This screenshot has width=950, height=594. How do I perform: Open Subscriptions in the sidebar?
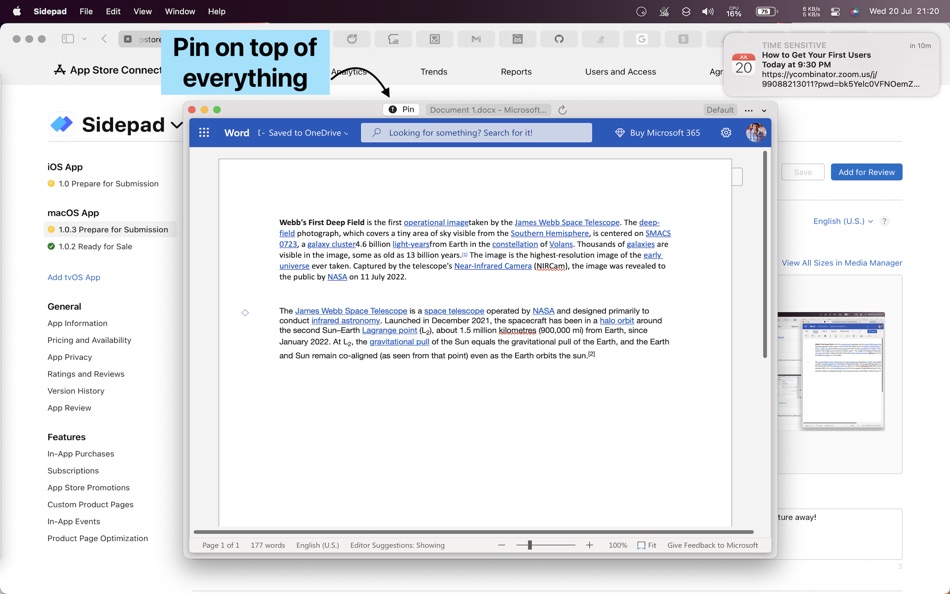[73, 470]
